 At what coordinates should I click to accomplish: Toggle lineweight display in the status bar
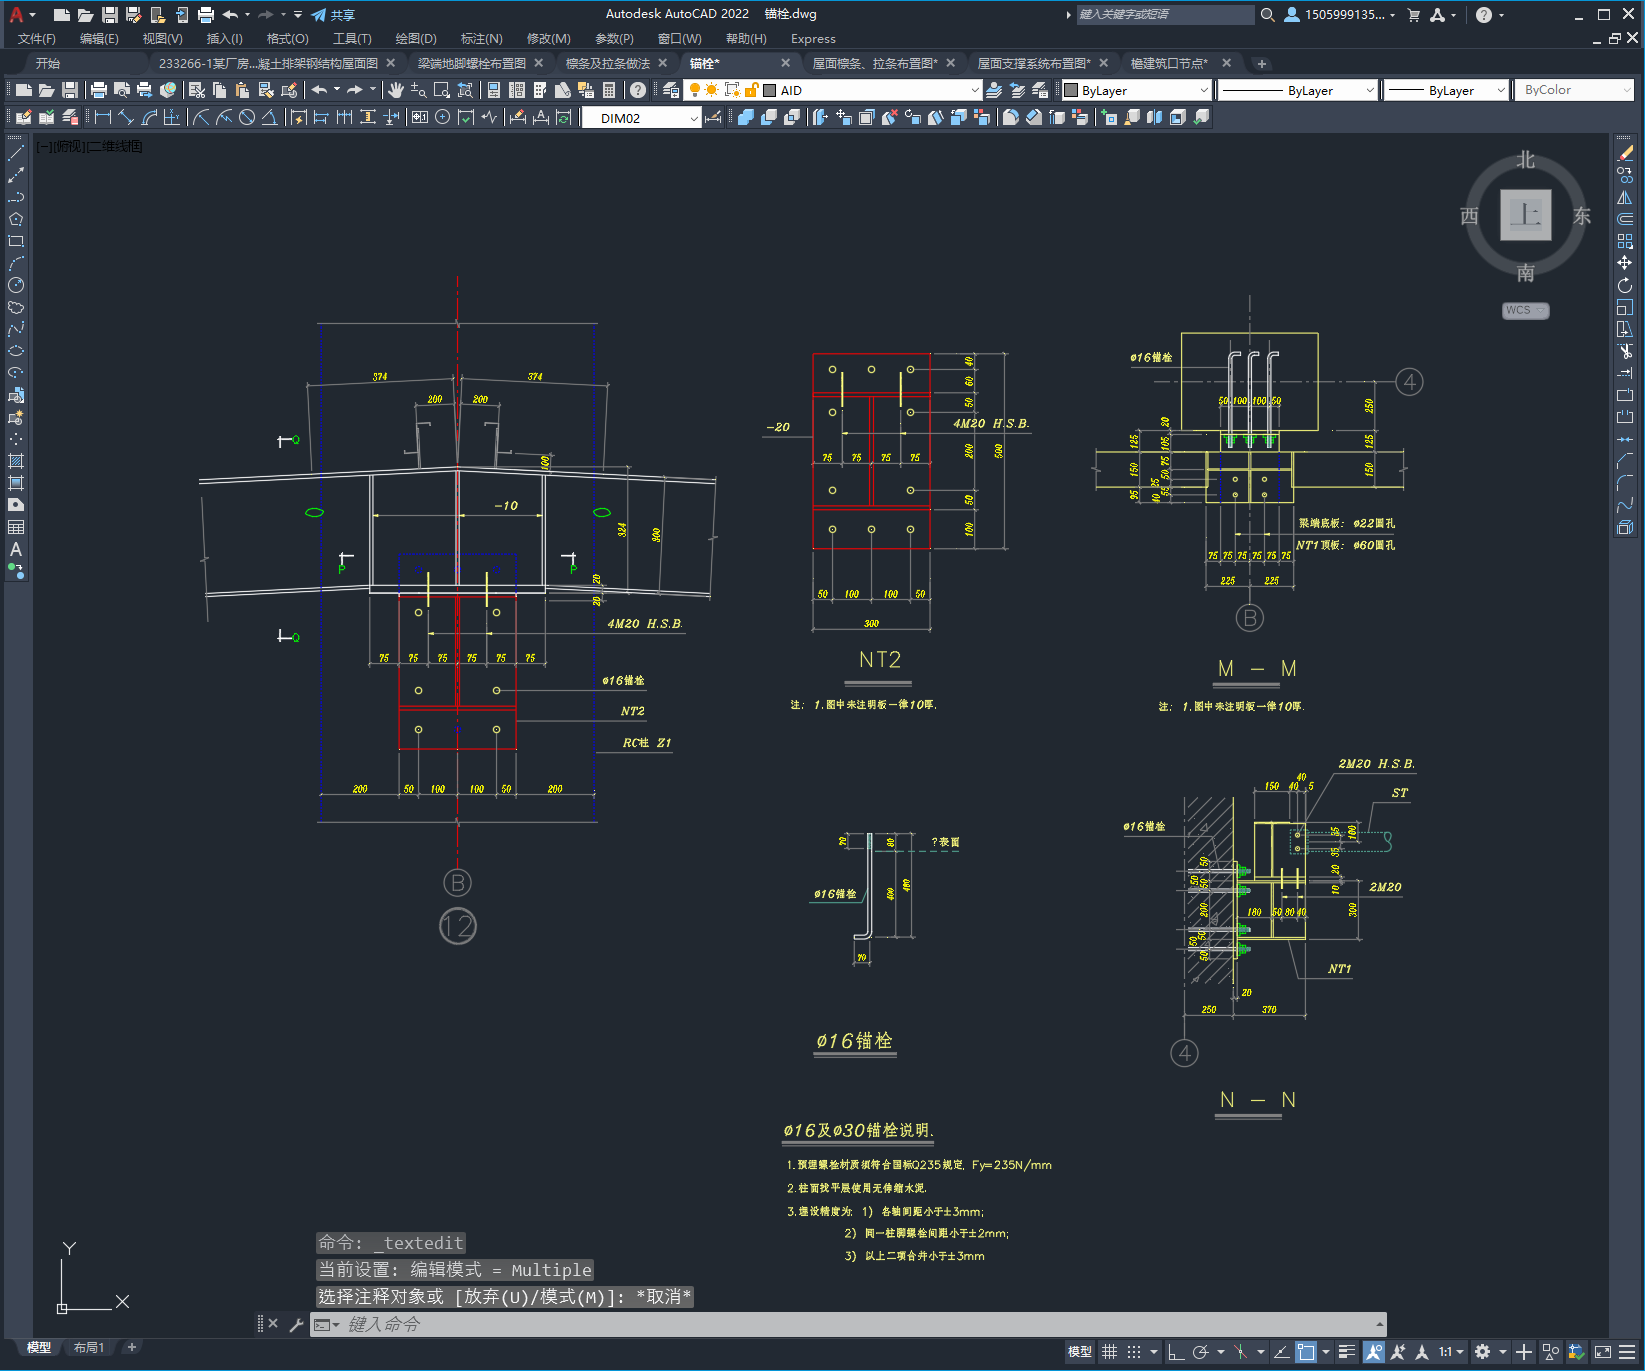click(1347, 1352)
